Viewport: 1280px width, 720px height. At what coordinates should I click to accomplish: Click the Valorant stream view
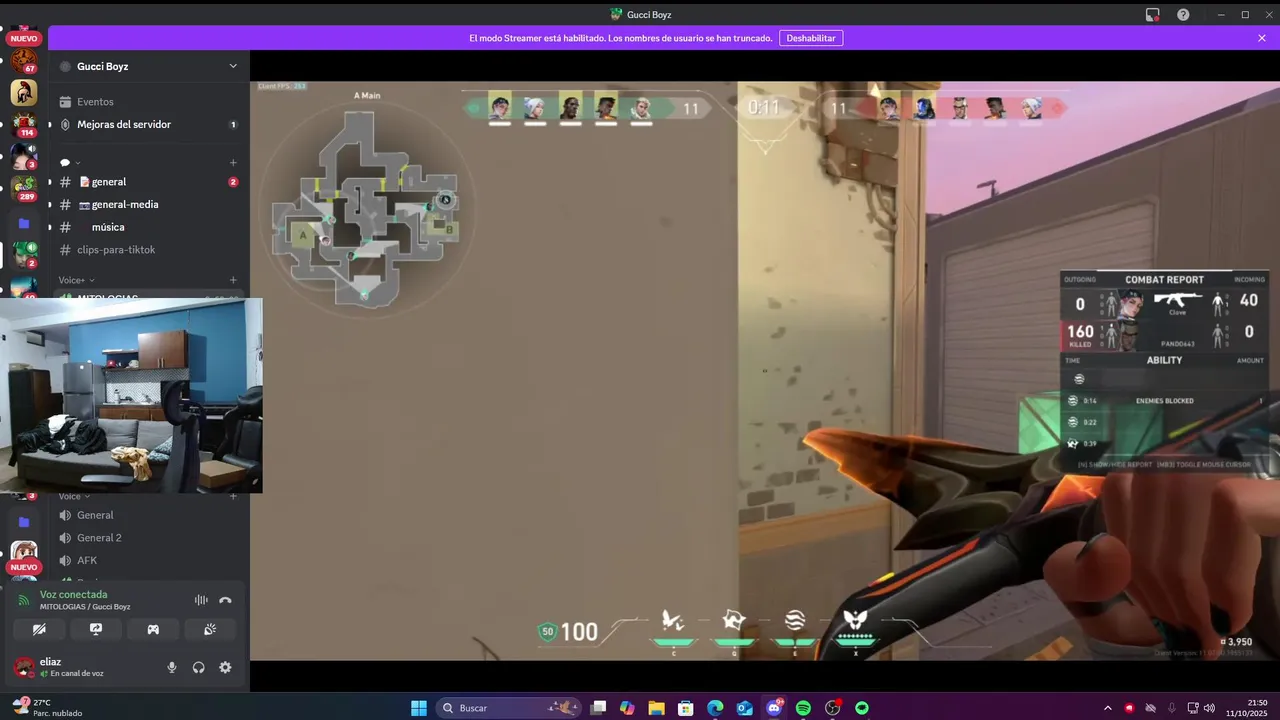[x=765, y=370]
